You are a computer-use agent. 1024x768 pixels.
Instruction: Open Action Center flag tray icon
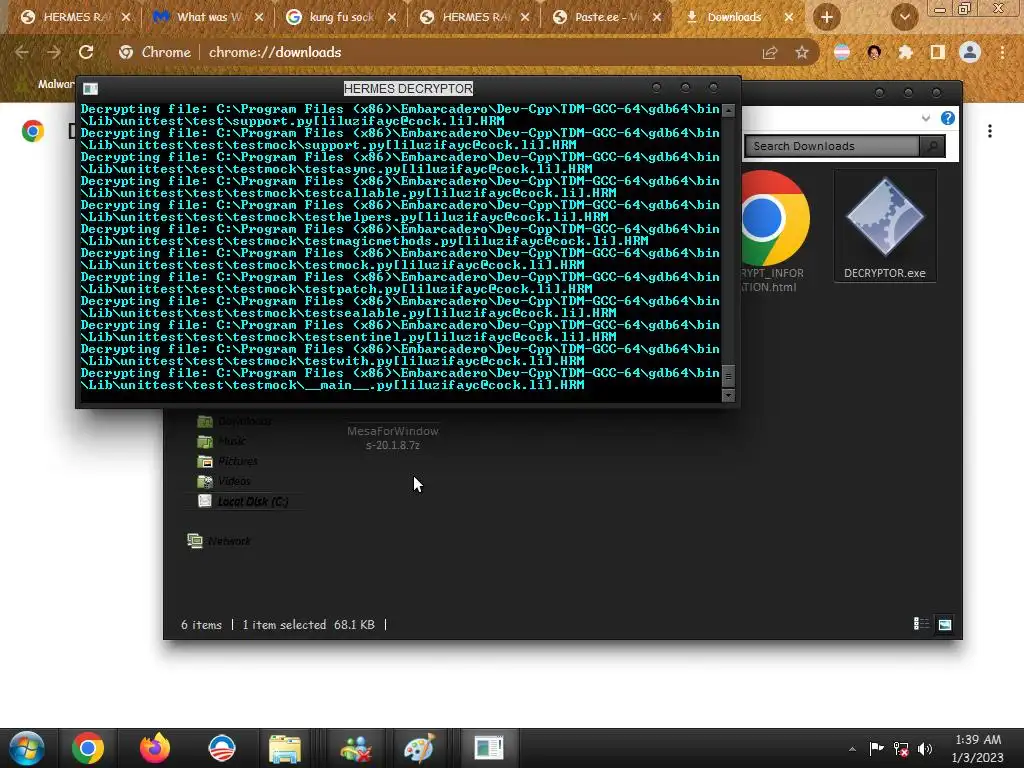click(876, 749)
